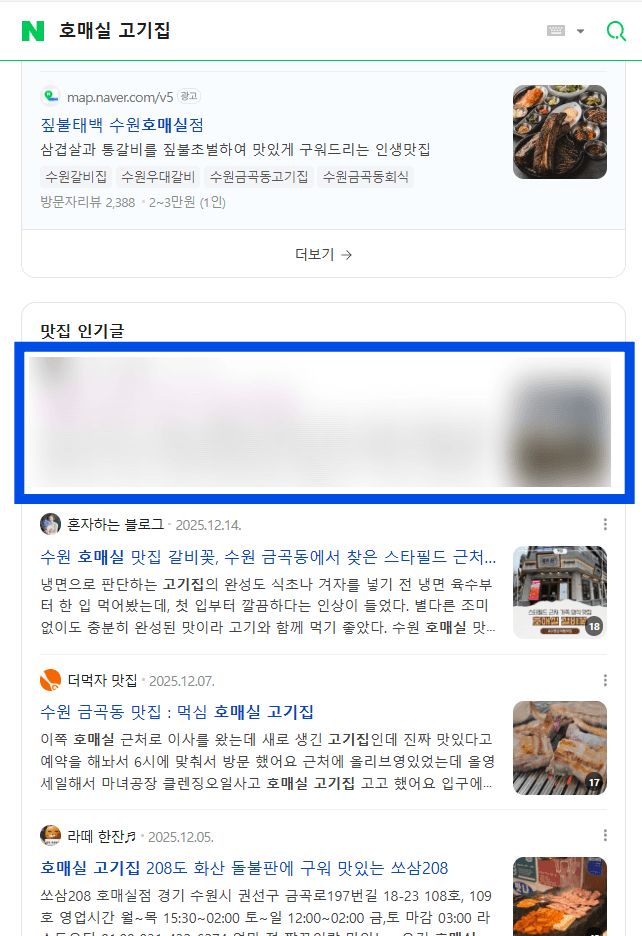Select the 수원금곡동고기집 tag
The width and height of the screenshot is (642, 936).
259,177
